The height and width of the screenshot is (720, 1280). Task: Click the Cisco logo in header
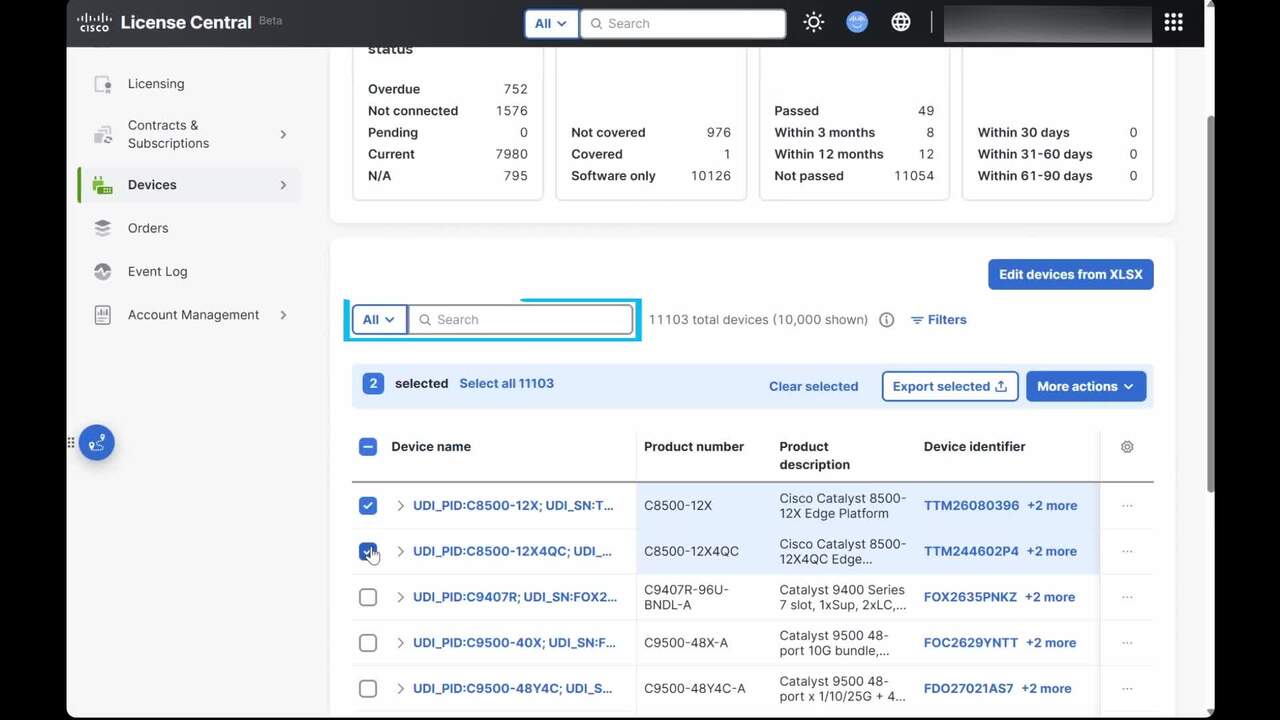[x=94, y=22]
